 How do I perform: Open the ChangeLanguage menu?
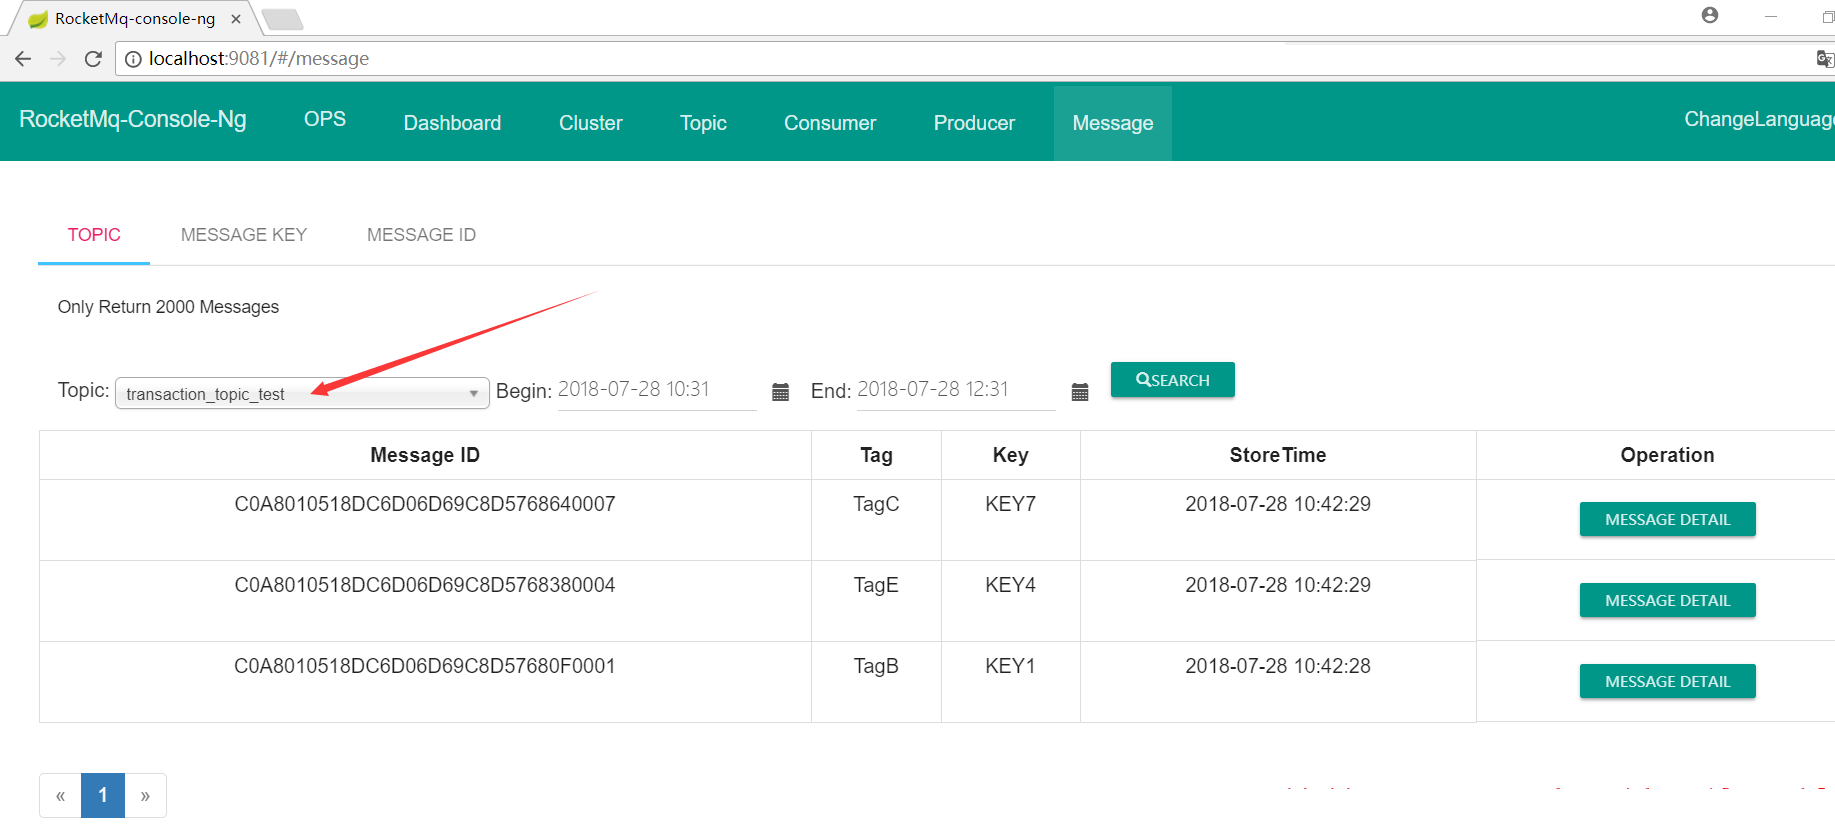(x=1759, y=119)
